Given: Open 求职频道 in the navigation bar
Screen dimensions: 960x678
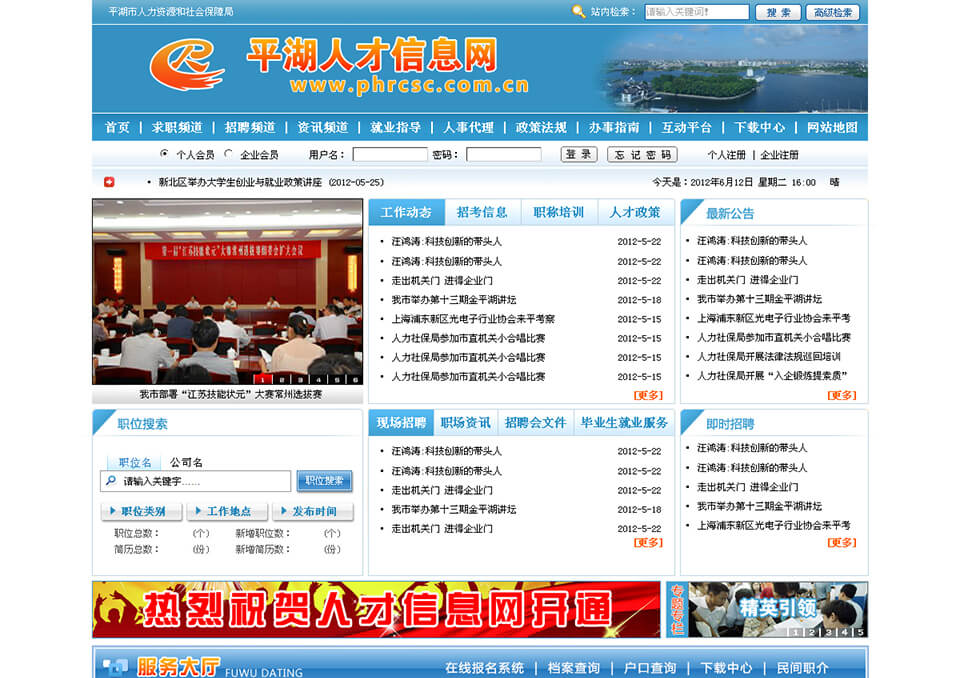Looking at the screenshot, I should point(177,127).
